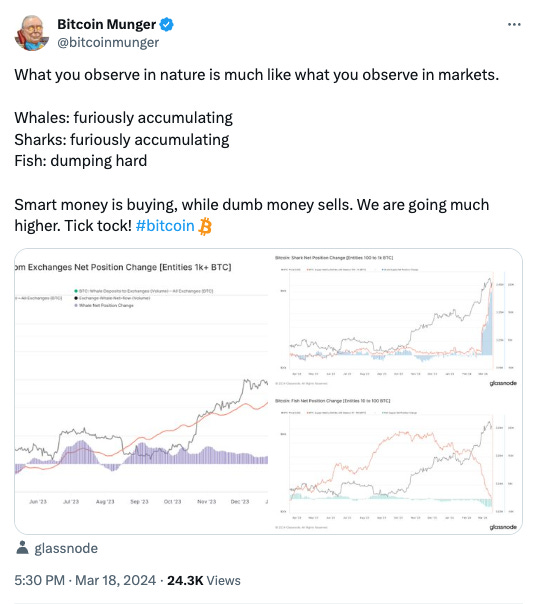Click the #bitcoin hashtag
538x604 pixels.
165,226
